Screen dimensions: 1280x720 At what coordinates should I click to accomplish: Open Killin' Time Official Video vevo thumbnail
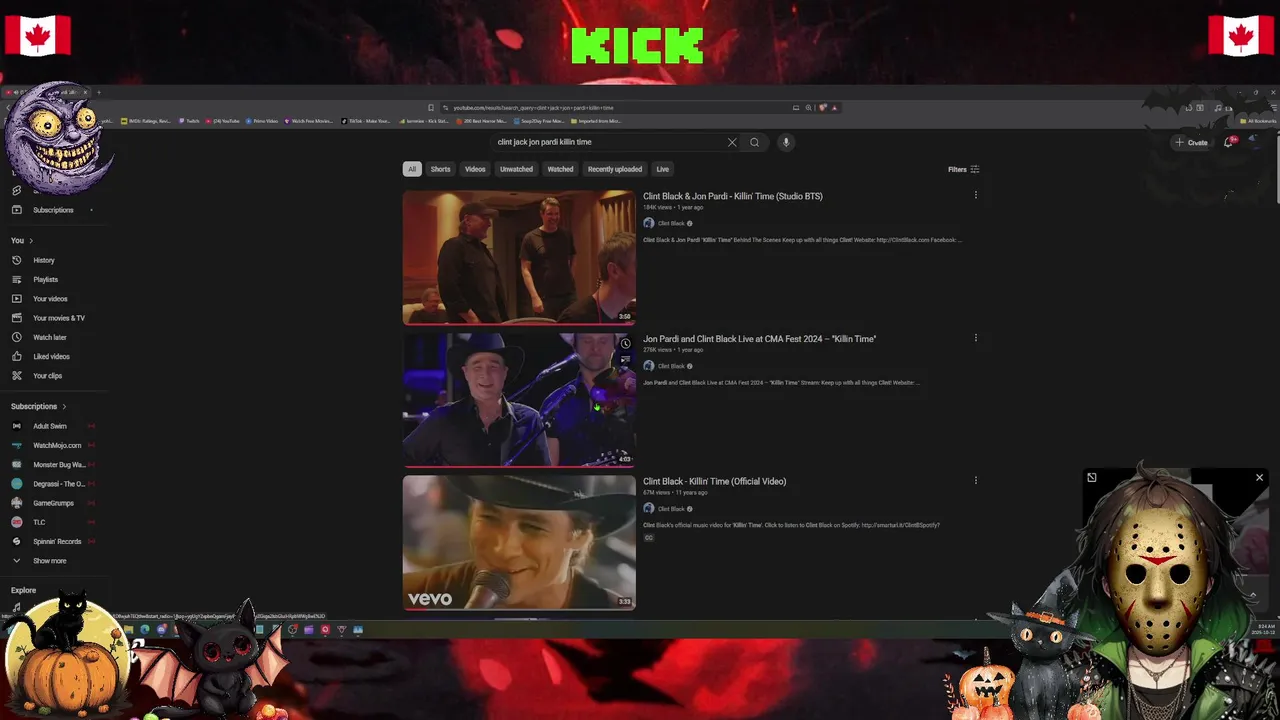pos(519,542)
